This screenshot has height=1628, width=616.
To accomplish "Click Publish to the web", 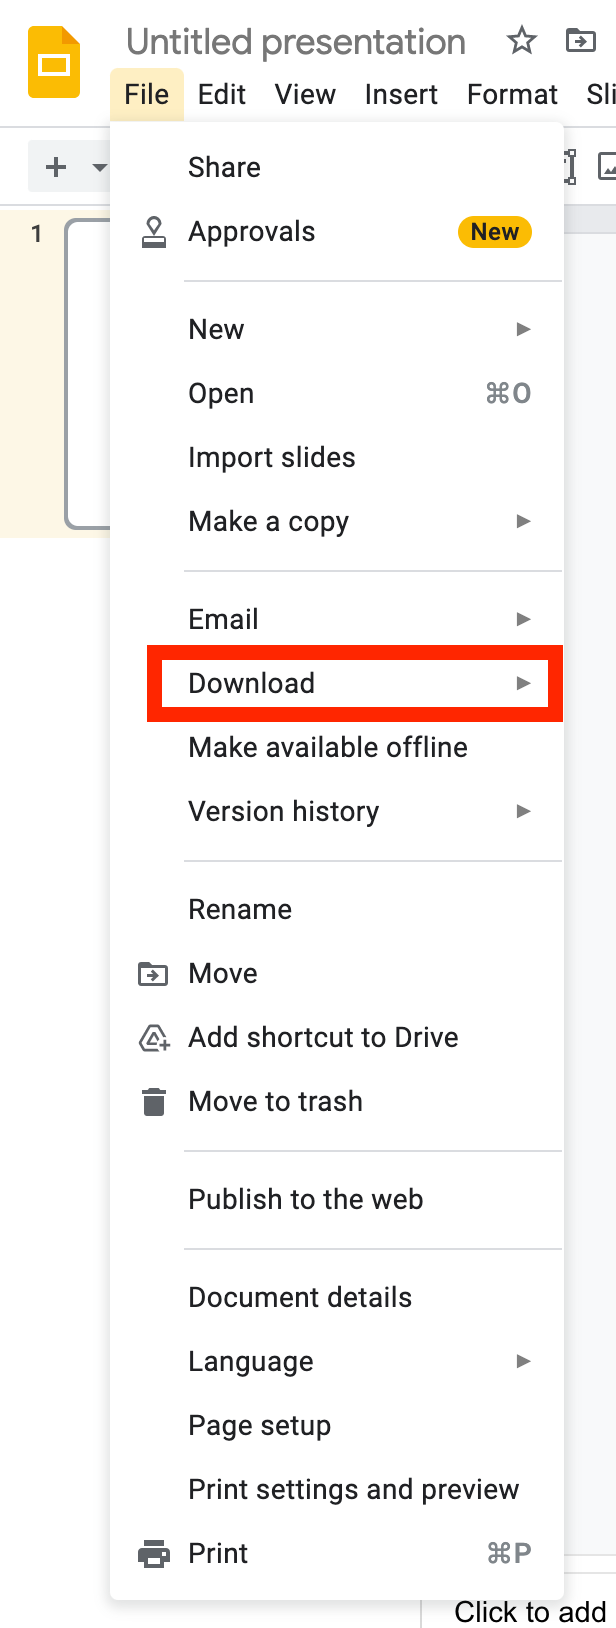I will click(x=306, y=1200).
